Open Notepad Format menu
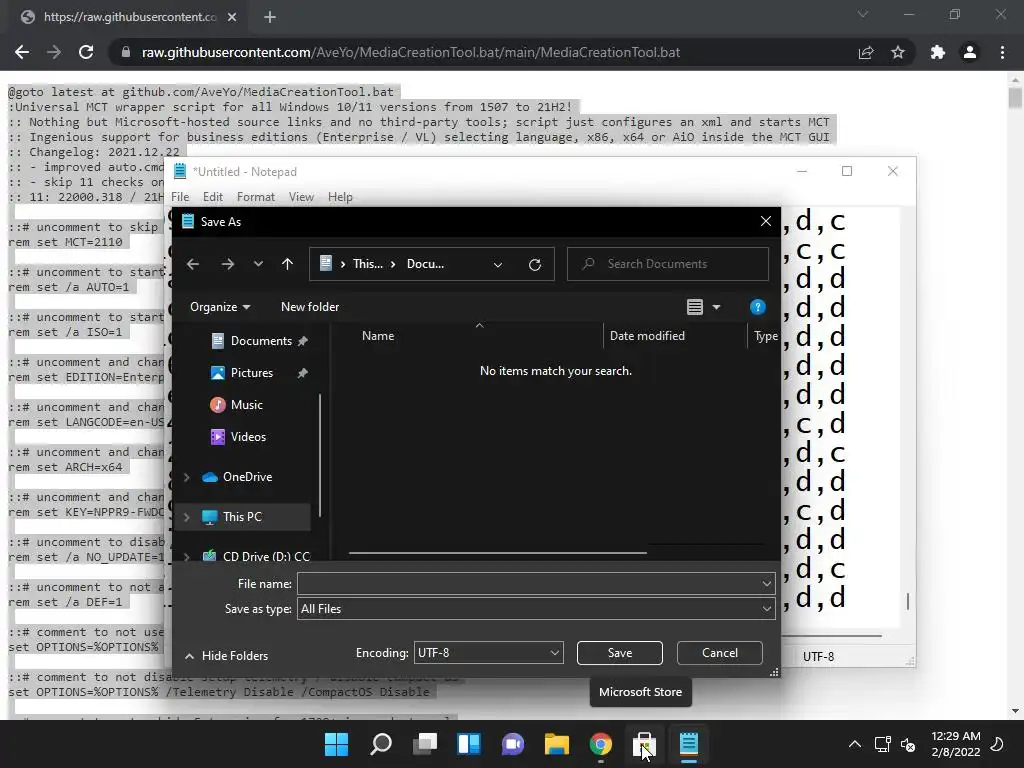The height and width of the screenshot is (768, 1024). pos(255,197)
